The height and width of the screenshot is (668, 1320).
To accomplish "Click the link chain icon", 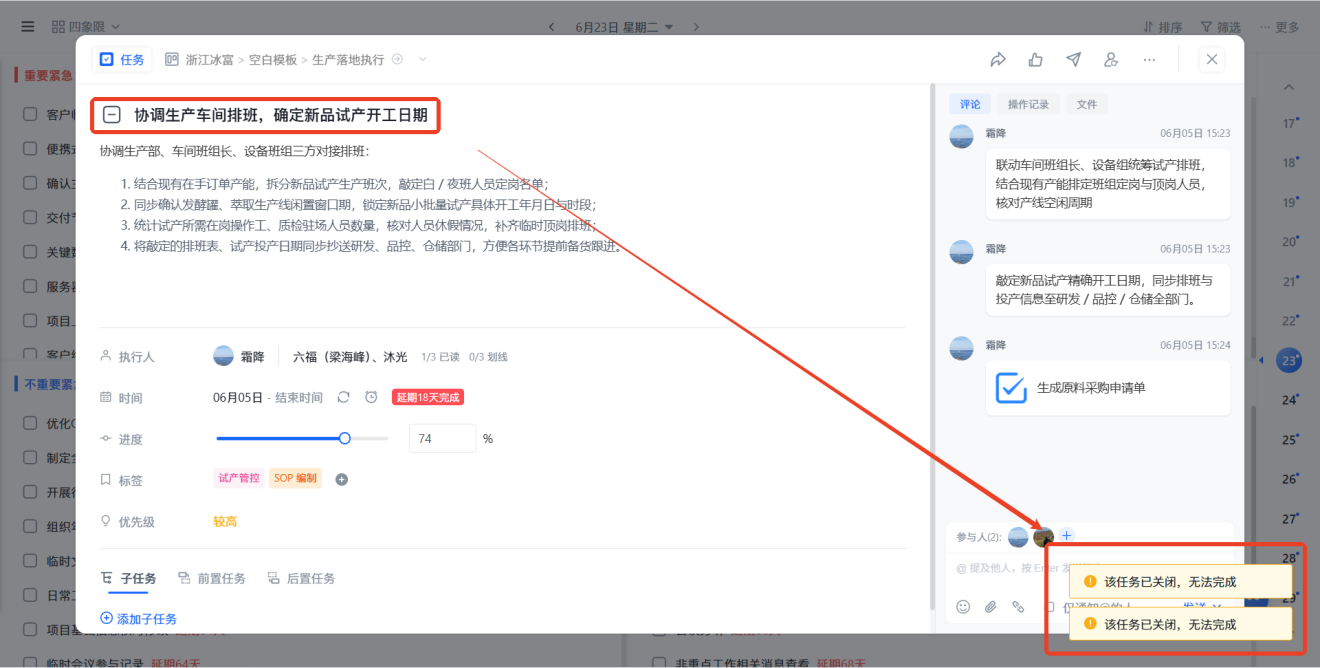I will (1018, 606).
